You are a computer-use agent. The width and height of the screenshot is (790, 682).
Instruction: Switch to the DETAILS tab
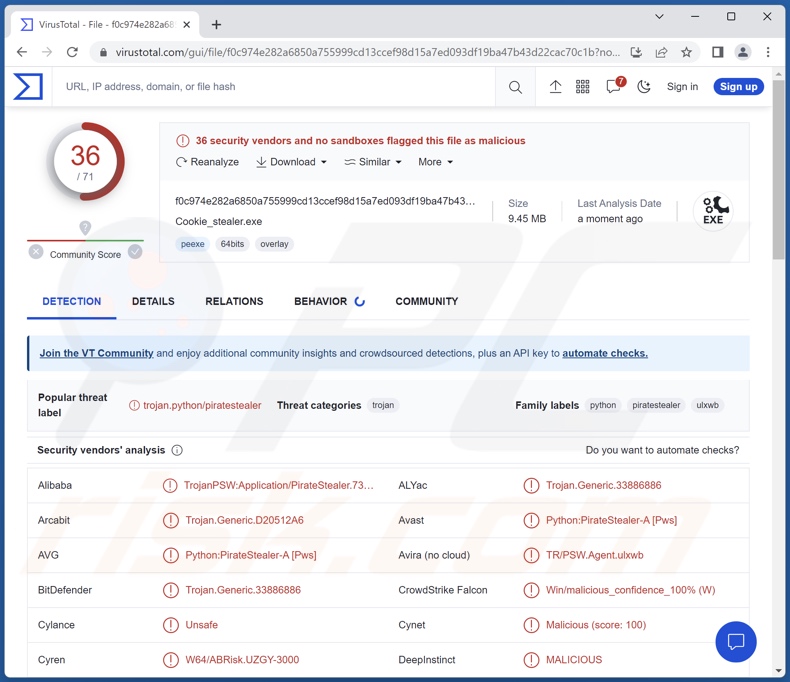153,301
